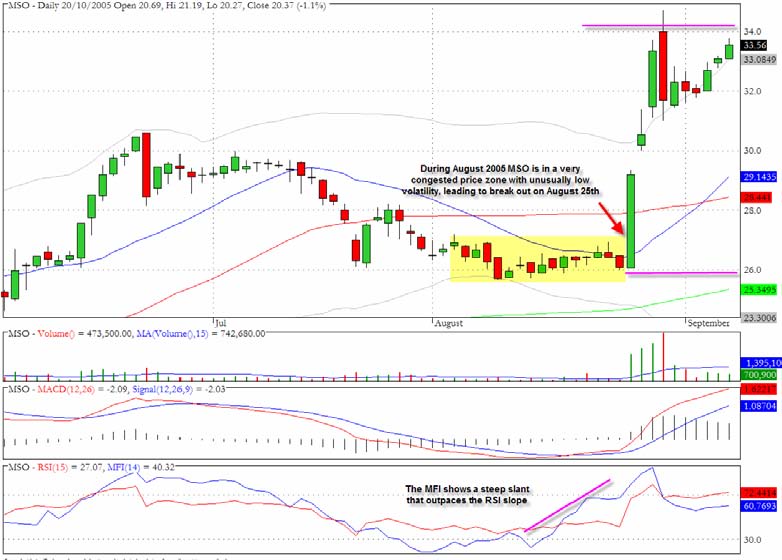Click the August date axis label

point(448,323)
